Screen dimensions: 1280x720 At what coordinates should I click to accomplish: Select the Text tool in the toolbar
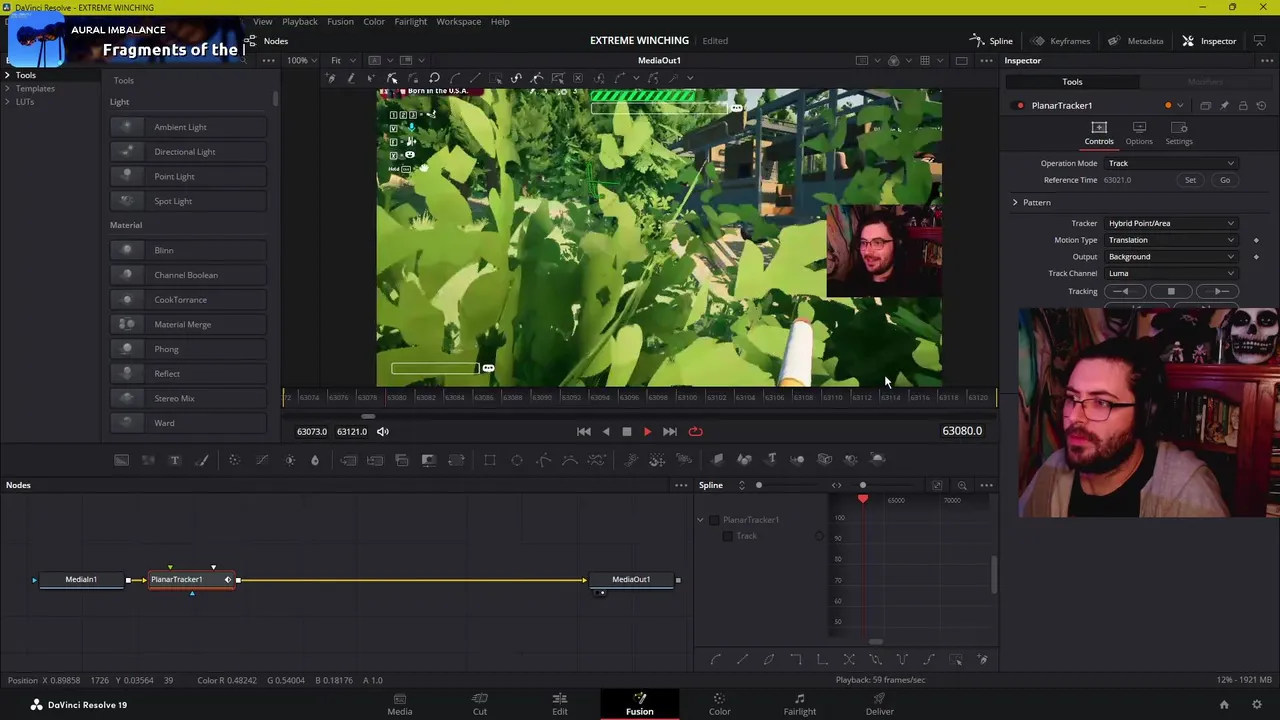[174, 460]
